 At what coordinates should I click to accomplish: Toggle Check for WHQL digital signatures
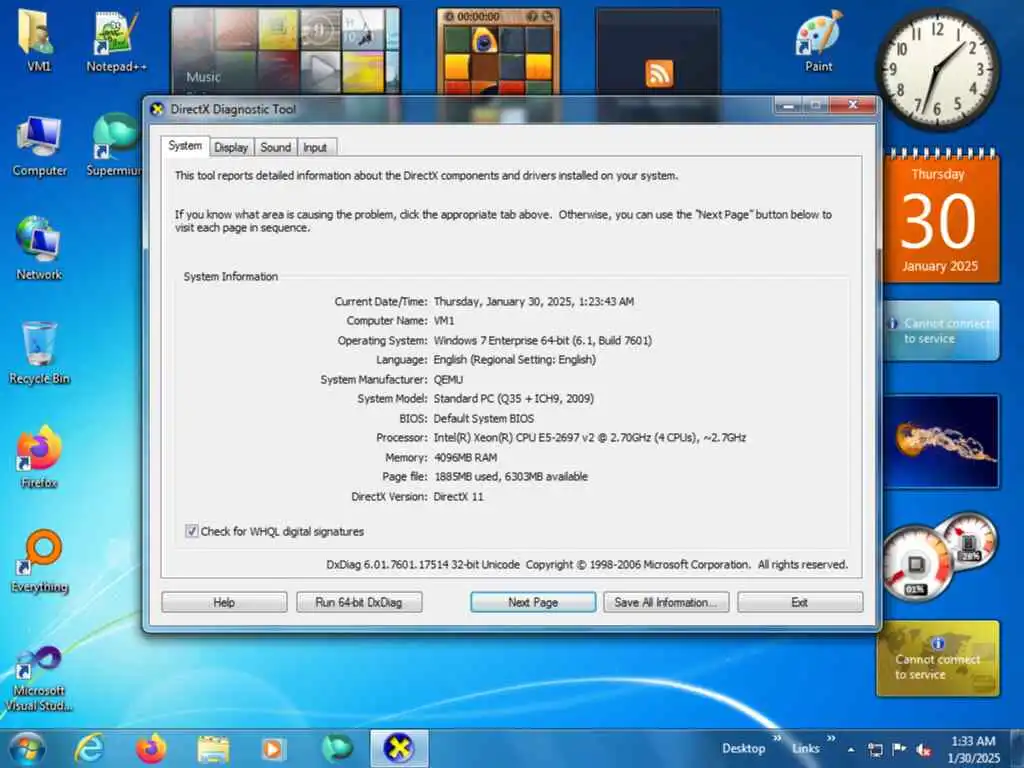(191, 531)
